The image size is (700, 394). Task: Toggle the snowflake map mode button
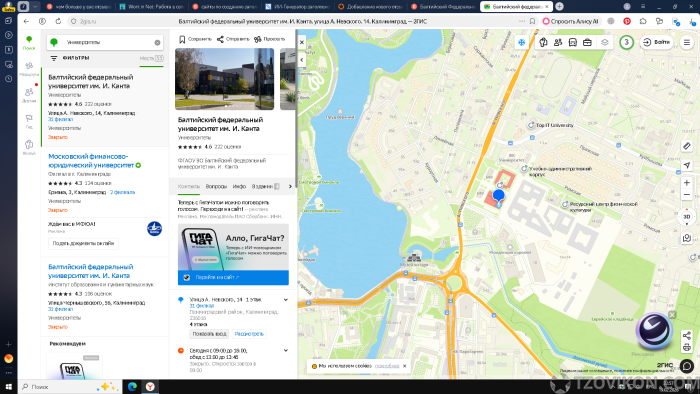[x=521, y=42]
